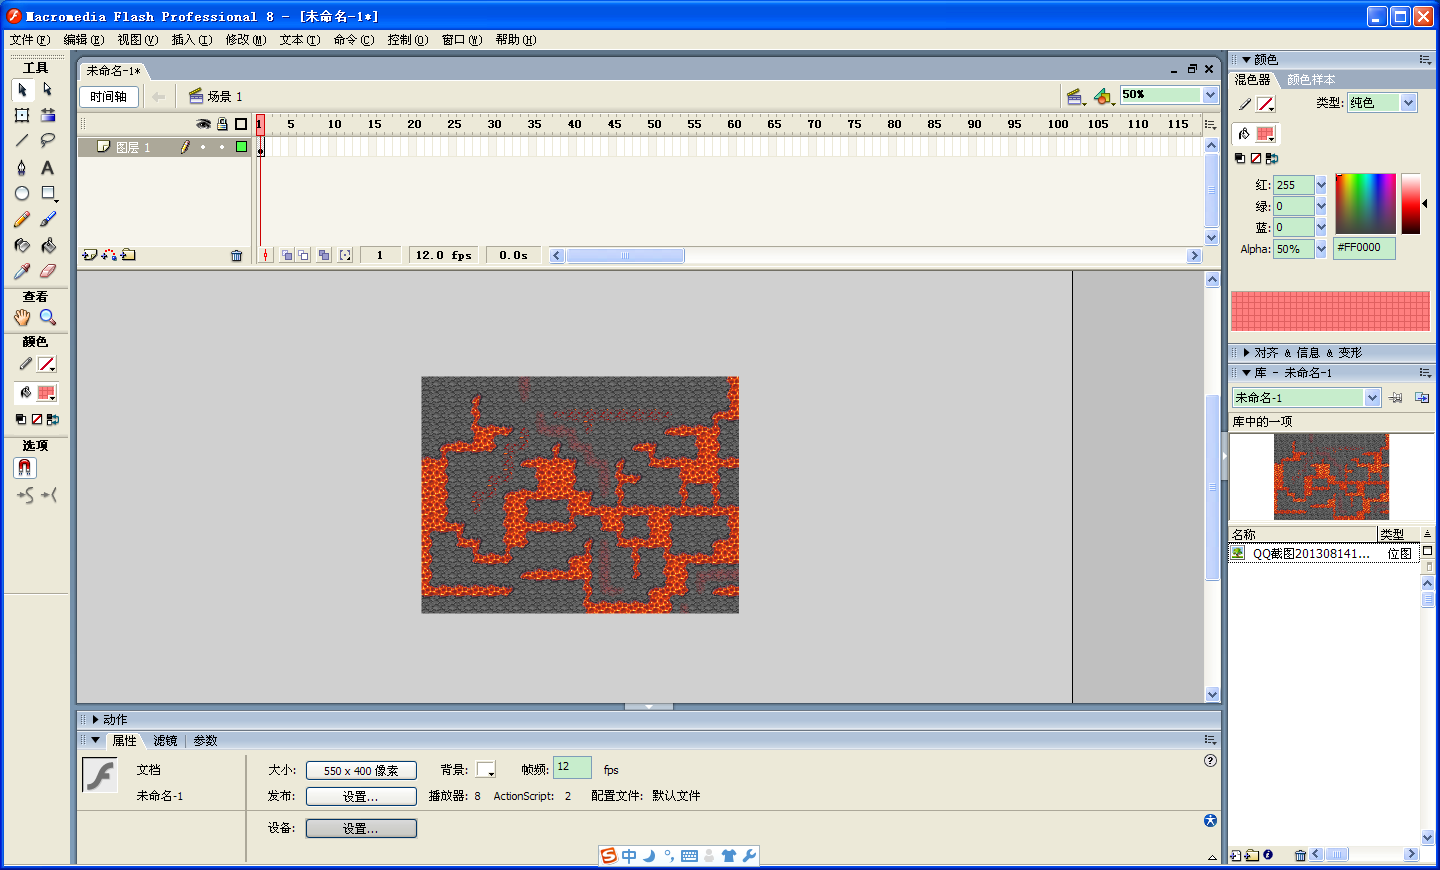The height and width of the screenshot is (870, 1440).
Task: Open the 文件 menu
Action: coord(29,40)
